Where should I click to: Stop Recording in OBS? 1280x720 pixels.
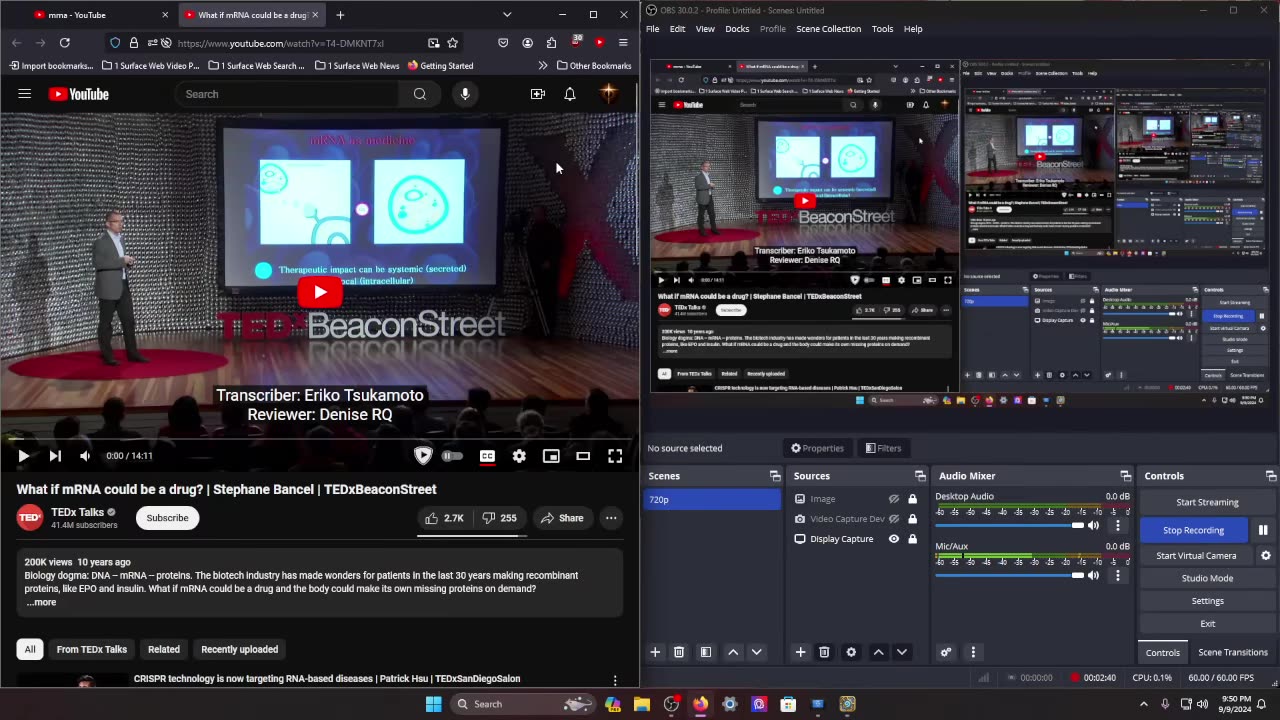click(1194, 530)
